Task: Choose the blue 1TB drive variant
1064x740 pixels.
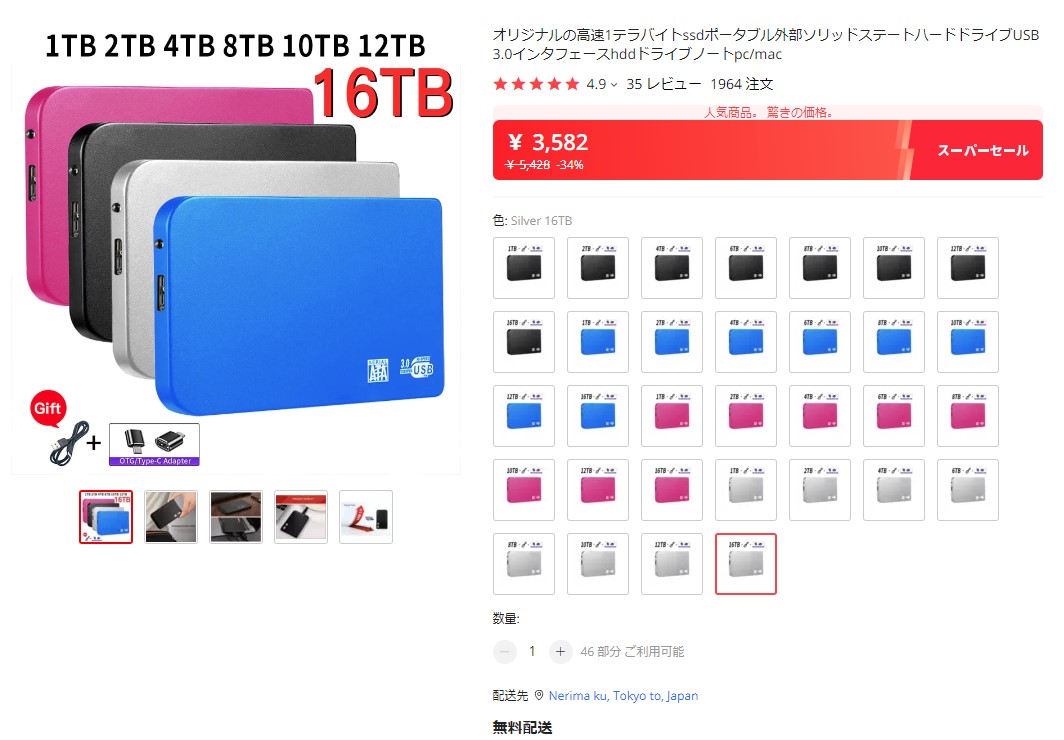Action: coord(598,342)
